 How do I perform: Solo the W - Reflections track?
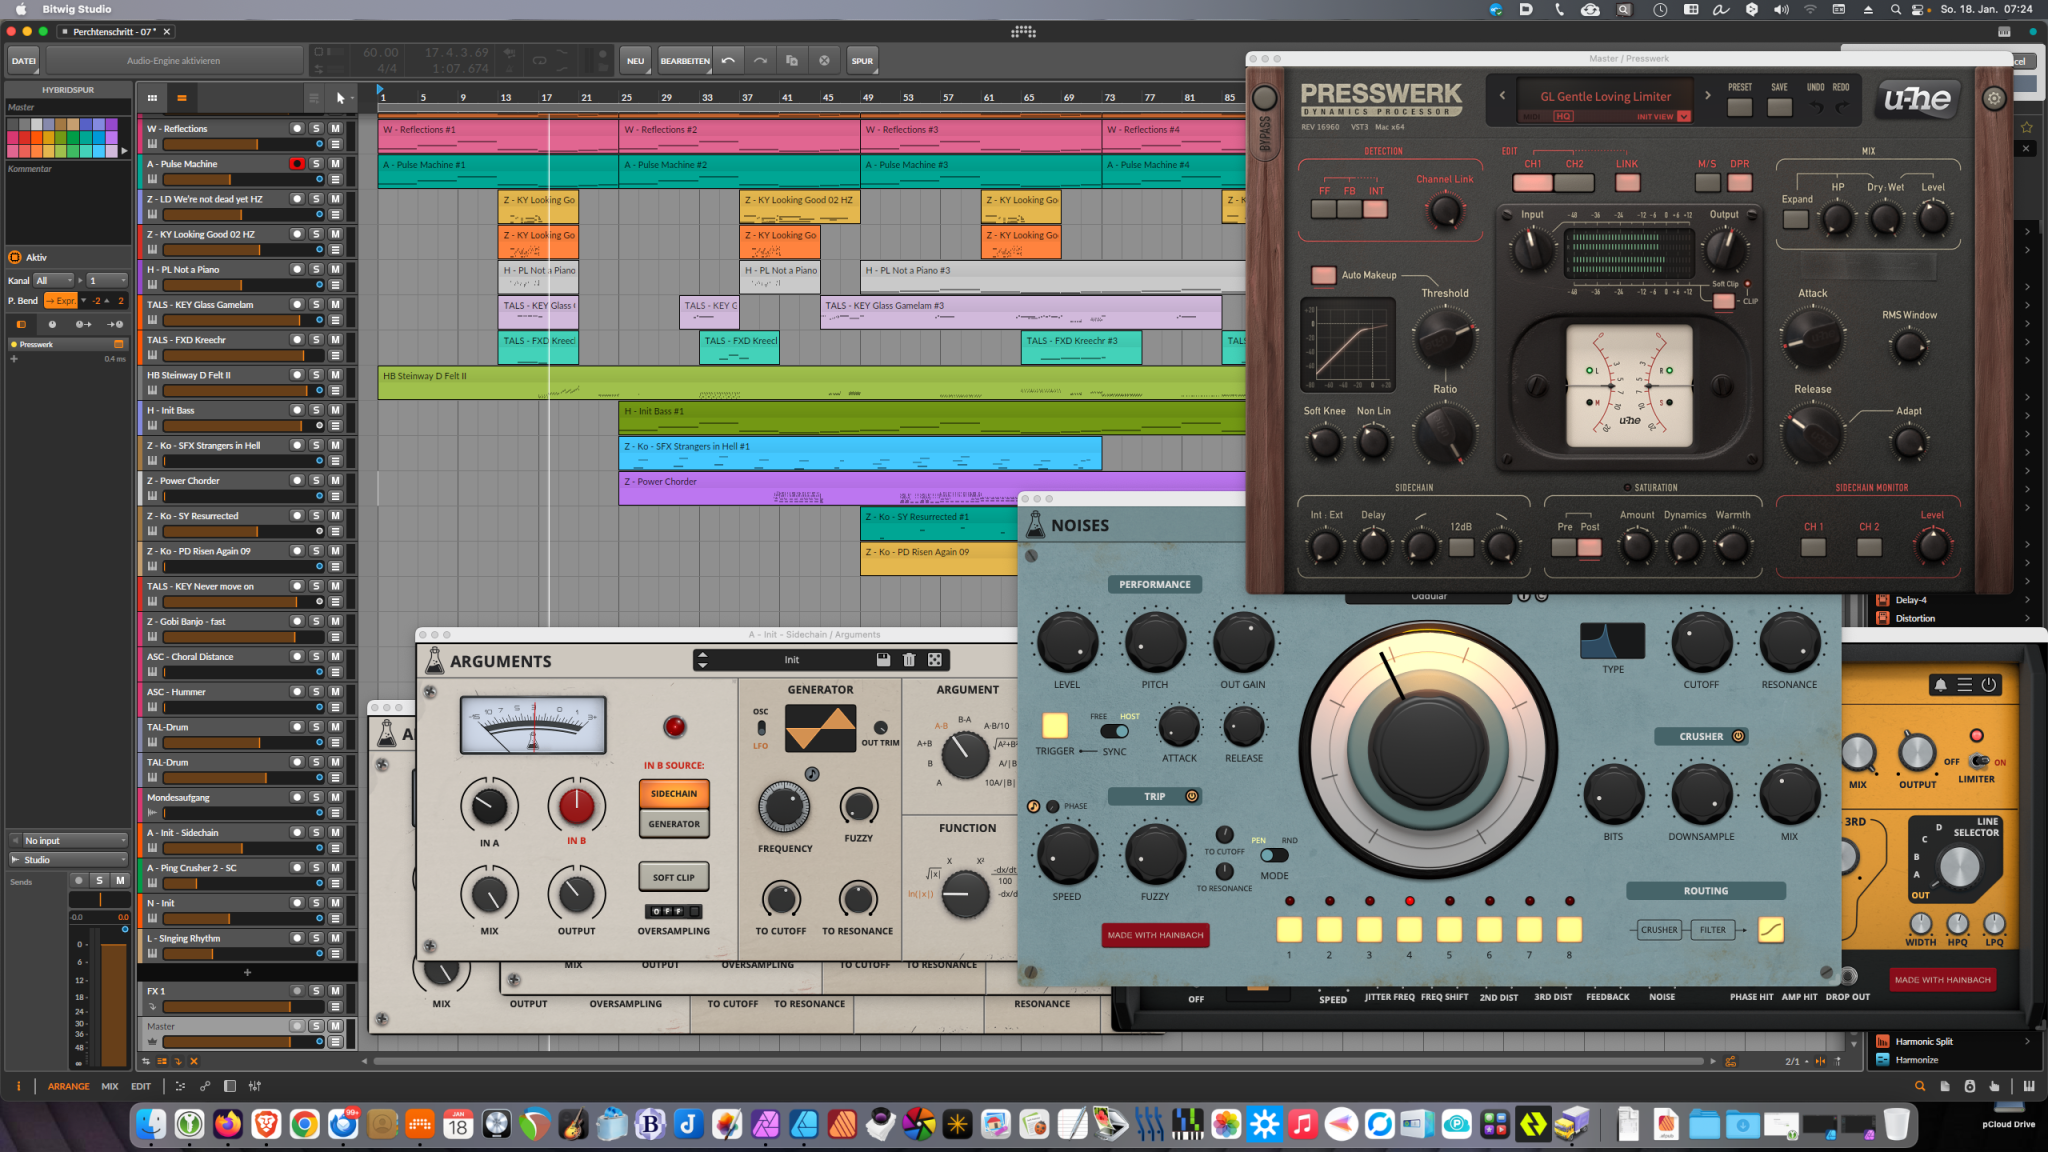pyautogui.click(x=317, y=128)
